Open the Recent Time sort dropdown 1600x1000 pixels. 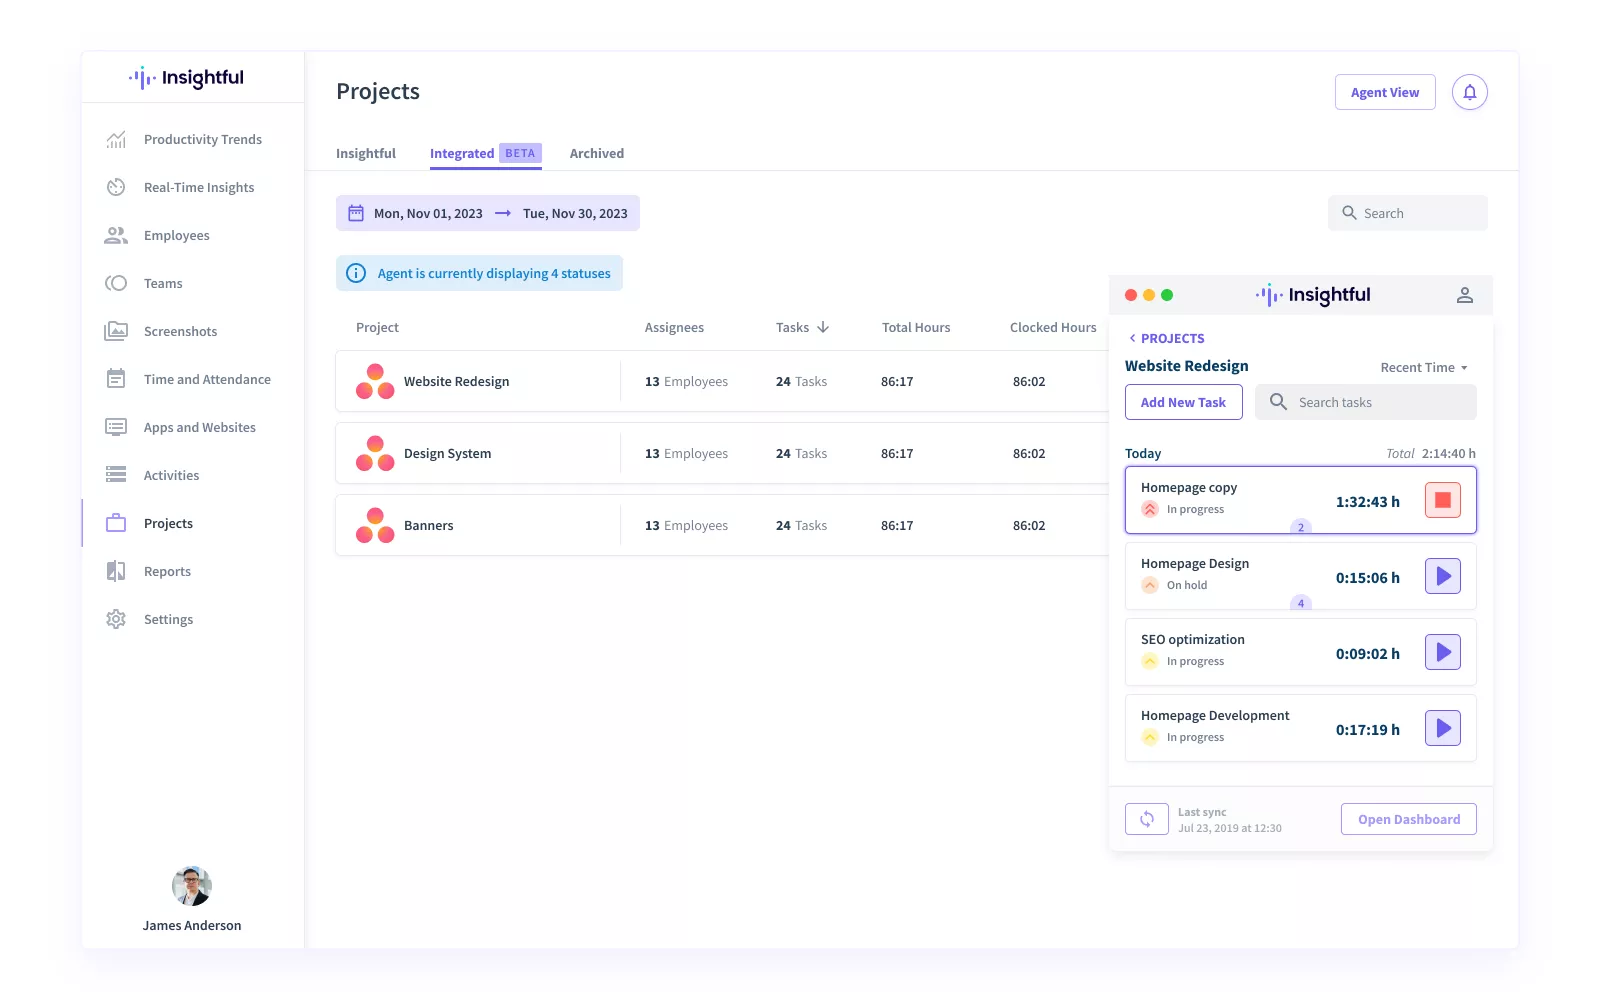[1423, 367]
